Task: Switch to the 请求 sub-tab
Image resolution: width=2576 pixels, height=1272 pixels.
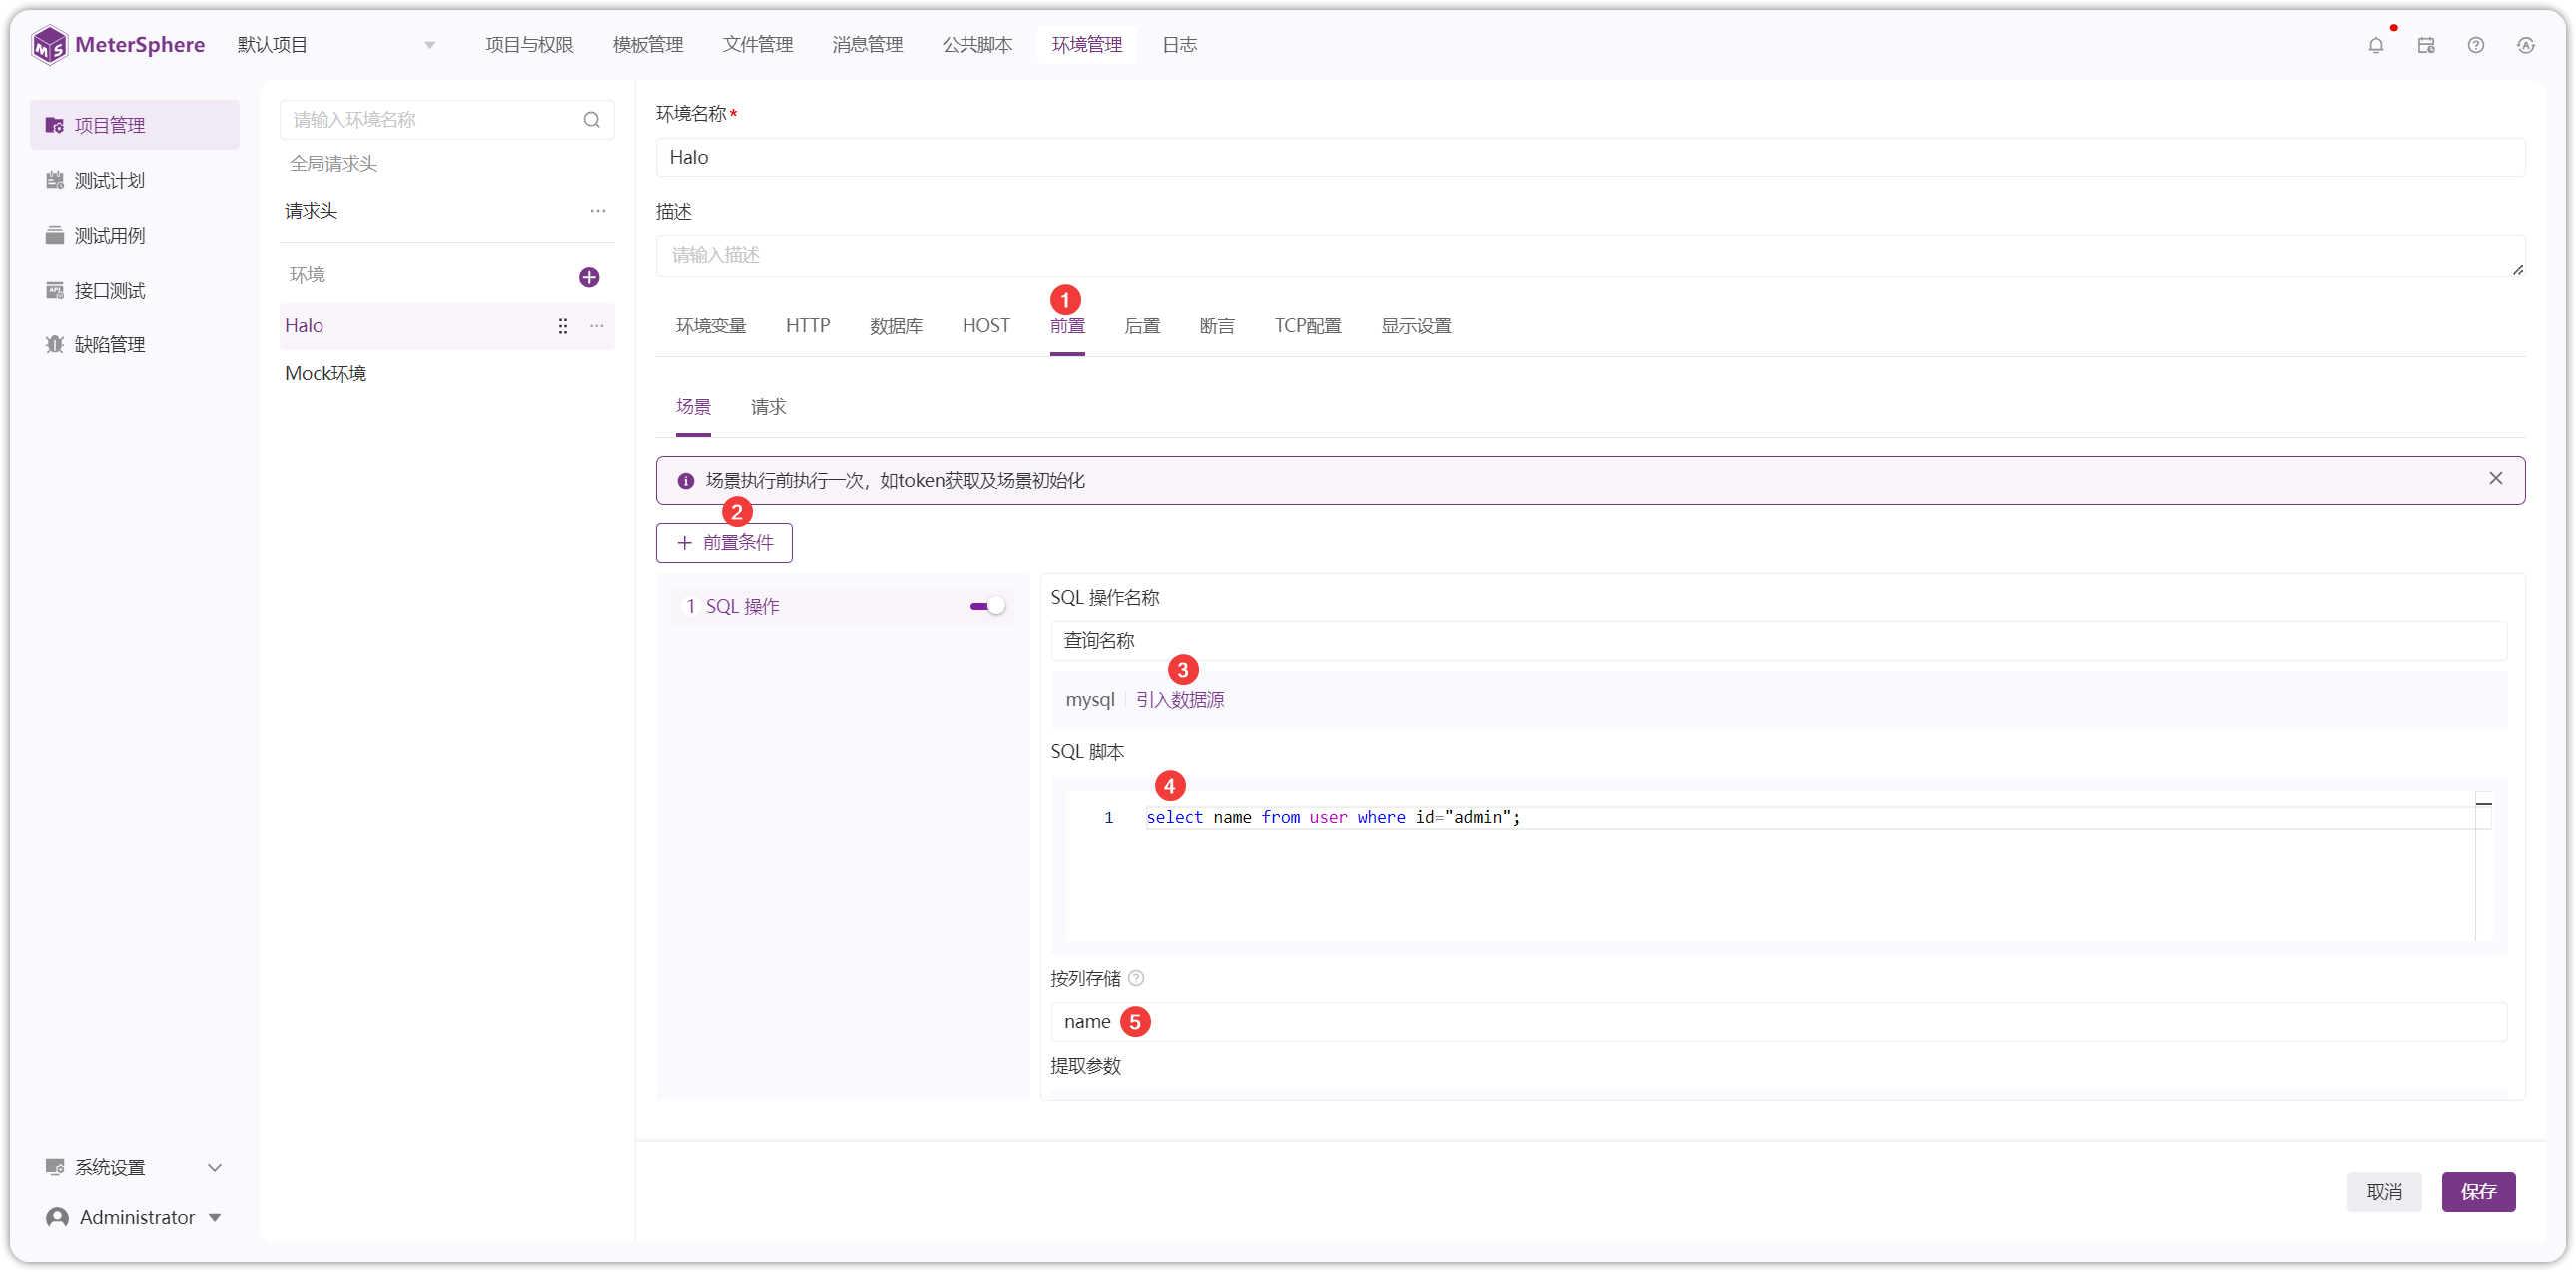Action: (768, 408)
